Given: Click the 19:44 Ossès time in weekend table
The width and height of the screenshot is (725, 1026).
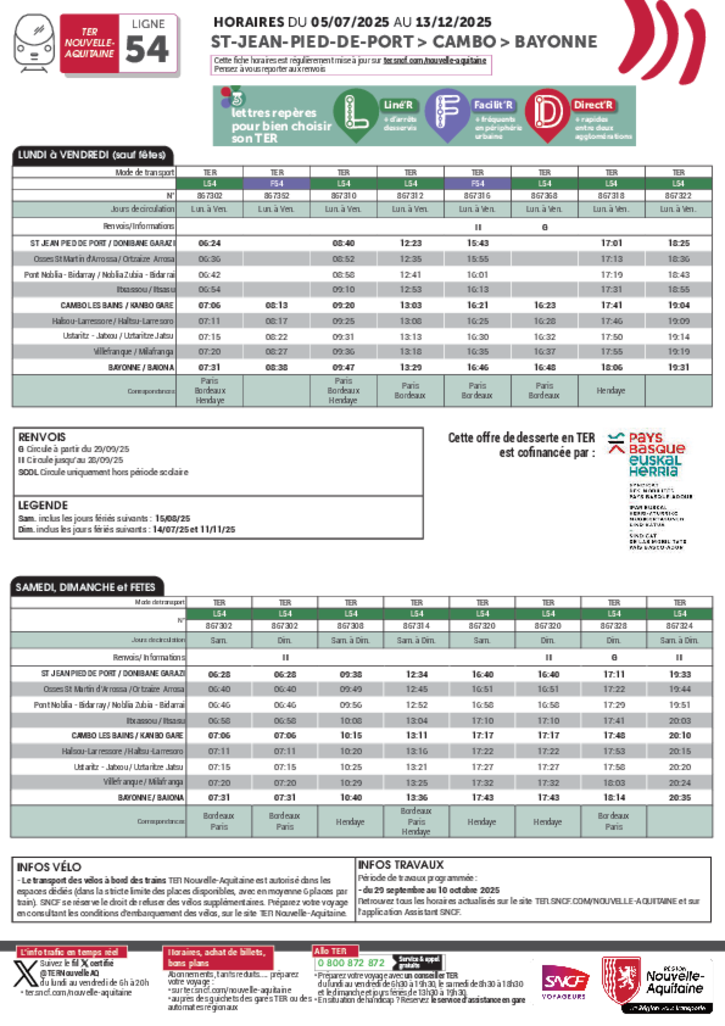Looking at the screenshot, I should click(x=678, y=689).
